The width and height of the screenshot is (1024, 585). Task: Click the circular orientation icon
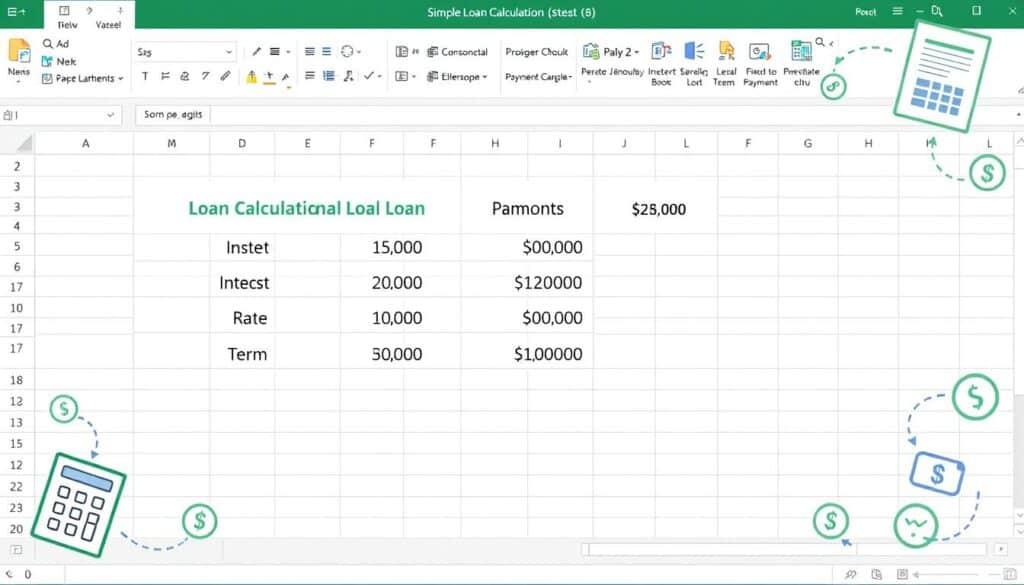(x=347, y=52)
